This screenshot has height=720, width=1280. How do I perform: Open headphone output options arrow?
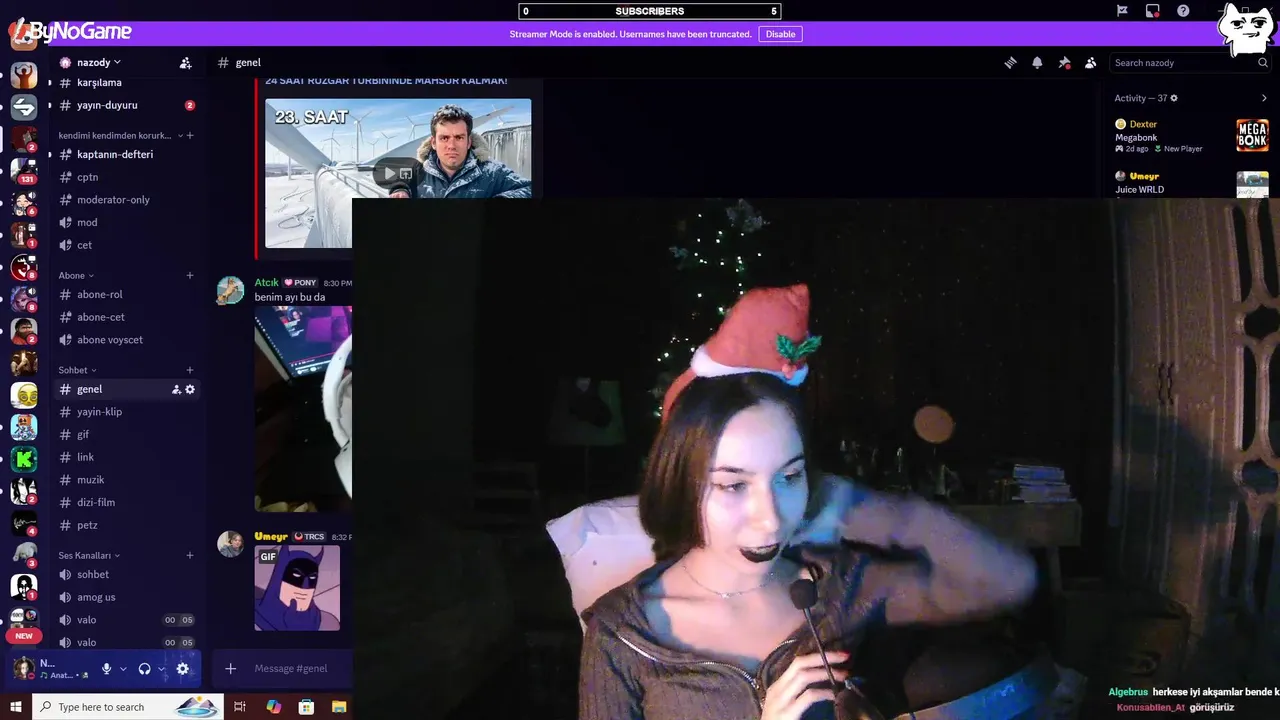(161, 669)
